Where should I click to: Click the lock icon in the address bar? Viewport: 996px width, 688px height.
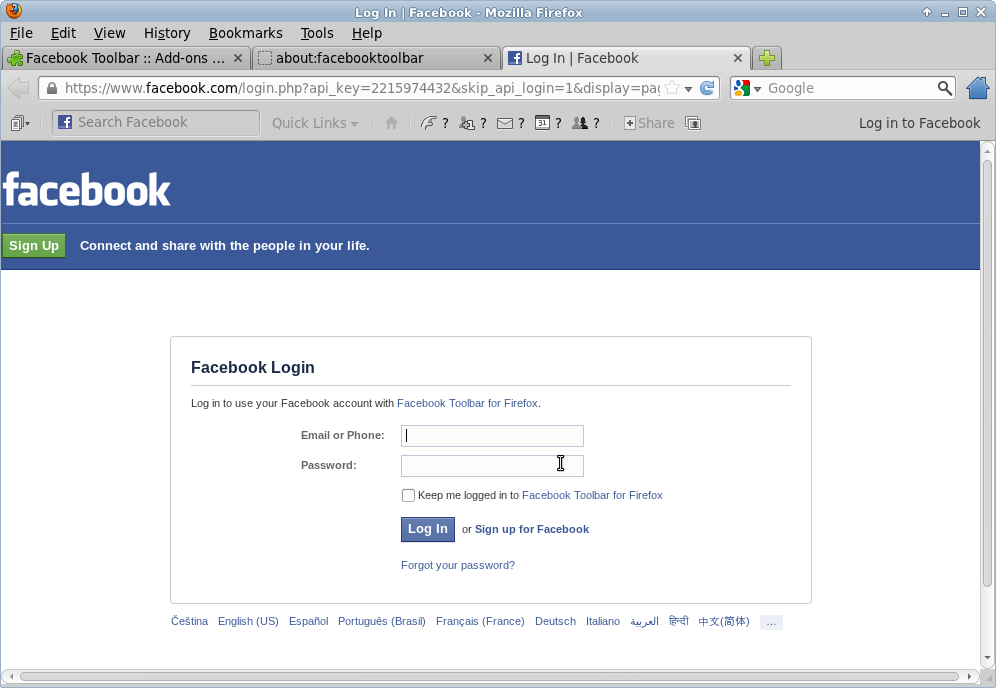point(51,88)
